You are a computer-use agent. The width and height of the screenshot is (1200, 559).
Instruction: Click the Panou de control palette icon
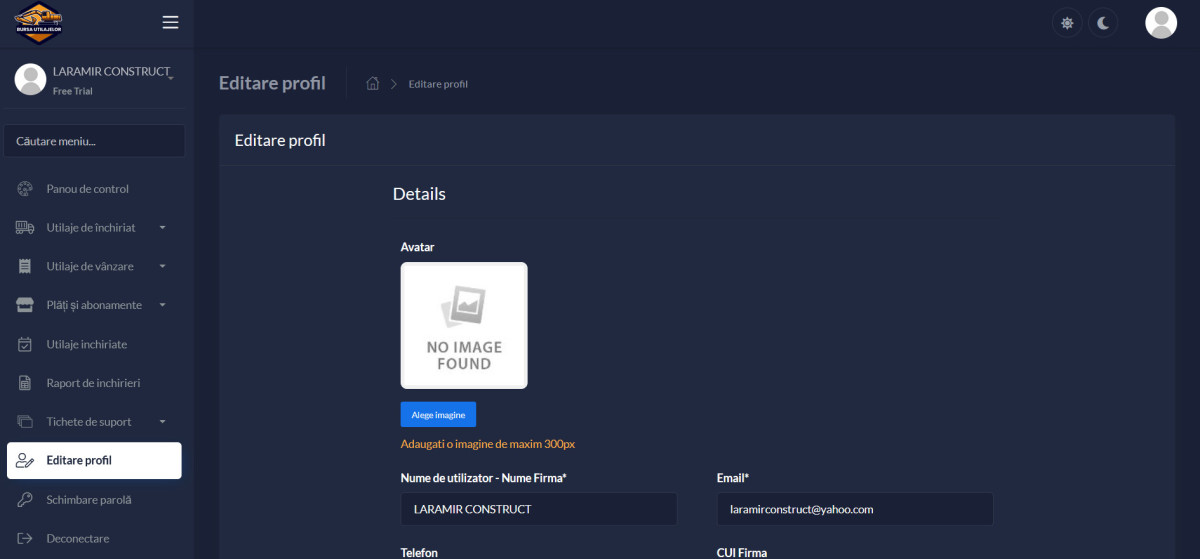coord(26,189)
